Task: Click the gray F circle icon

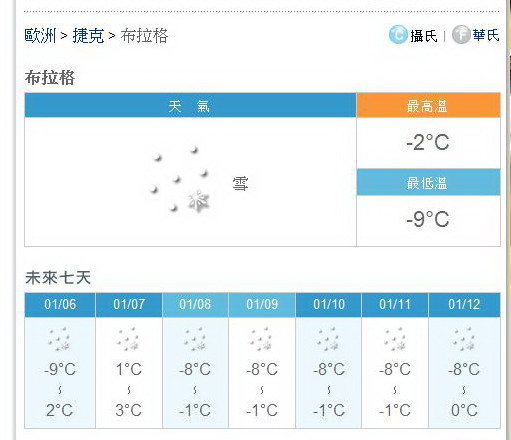Action: pos(461,34)
